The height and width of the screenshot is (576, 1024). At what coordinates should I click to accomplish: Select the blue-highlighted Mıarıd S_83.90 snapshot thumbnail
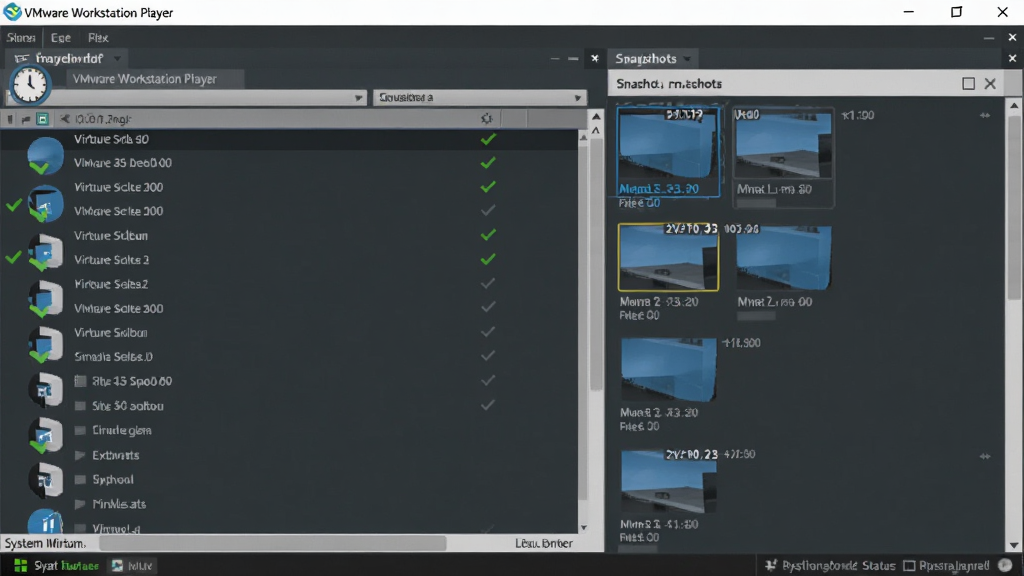click(x=667, y=152)
